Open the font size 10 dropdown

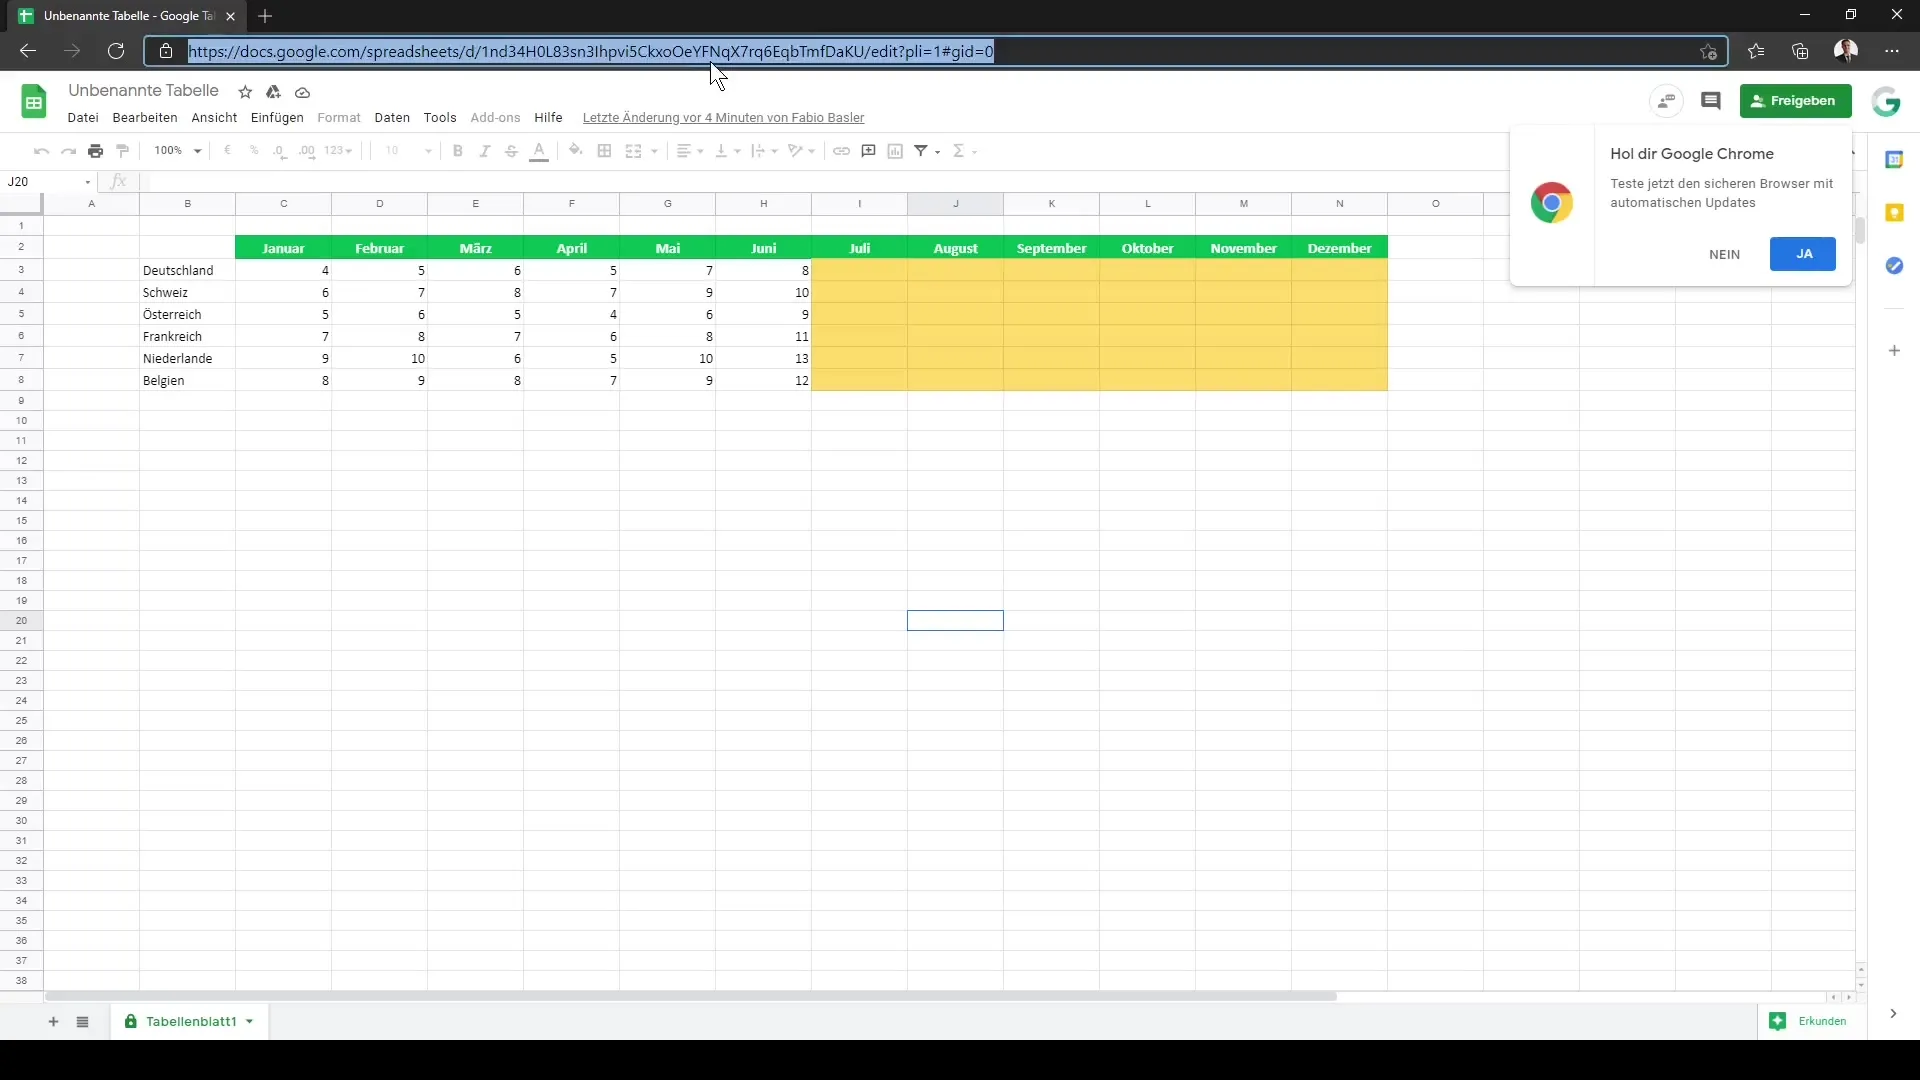point(408,151)
